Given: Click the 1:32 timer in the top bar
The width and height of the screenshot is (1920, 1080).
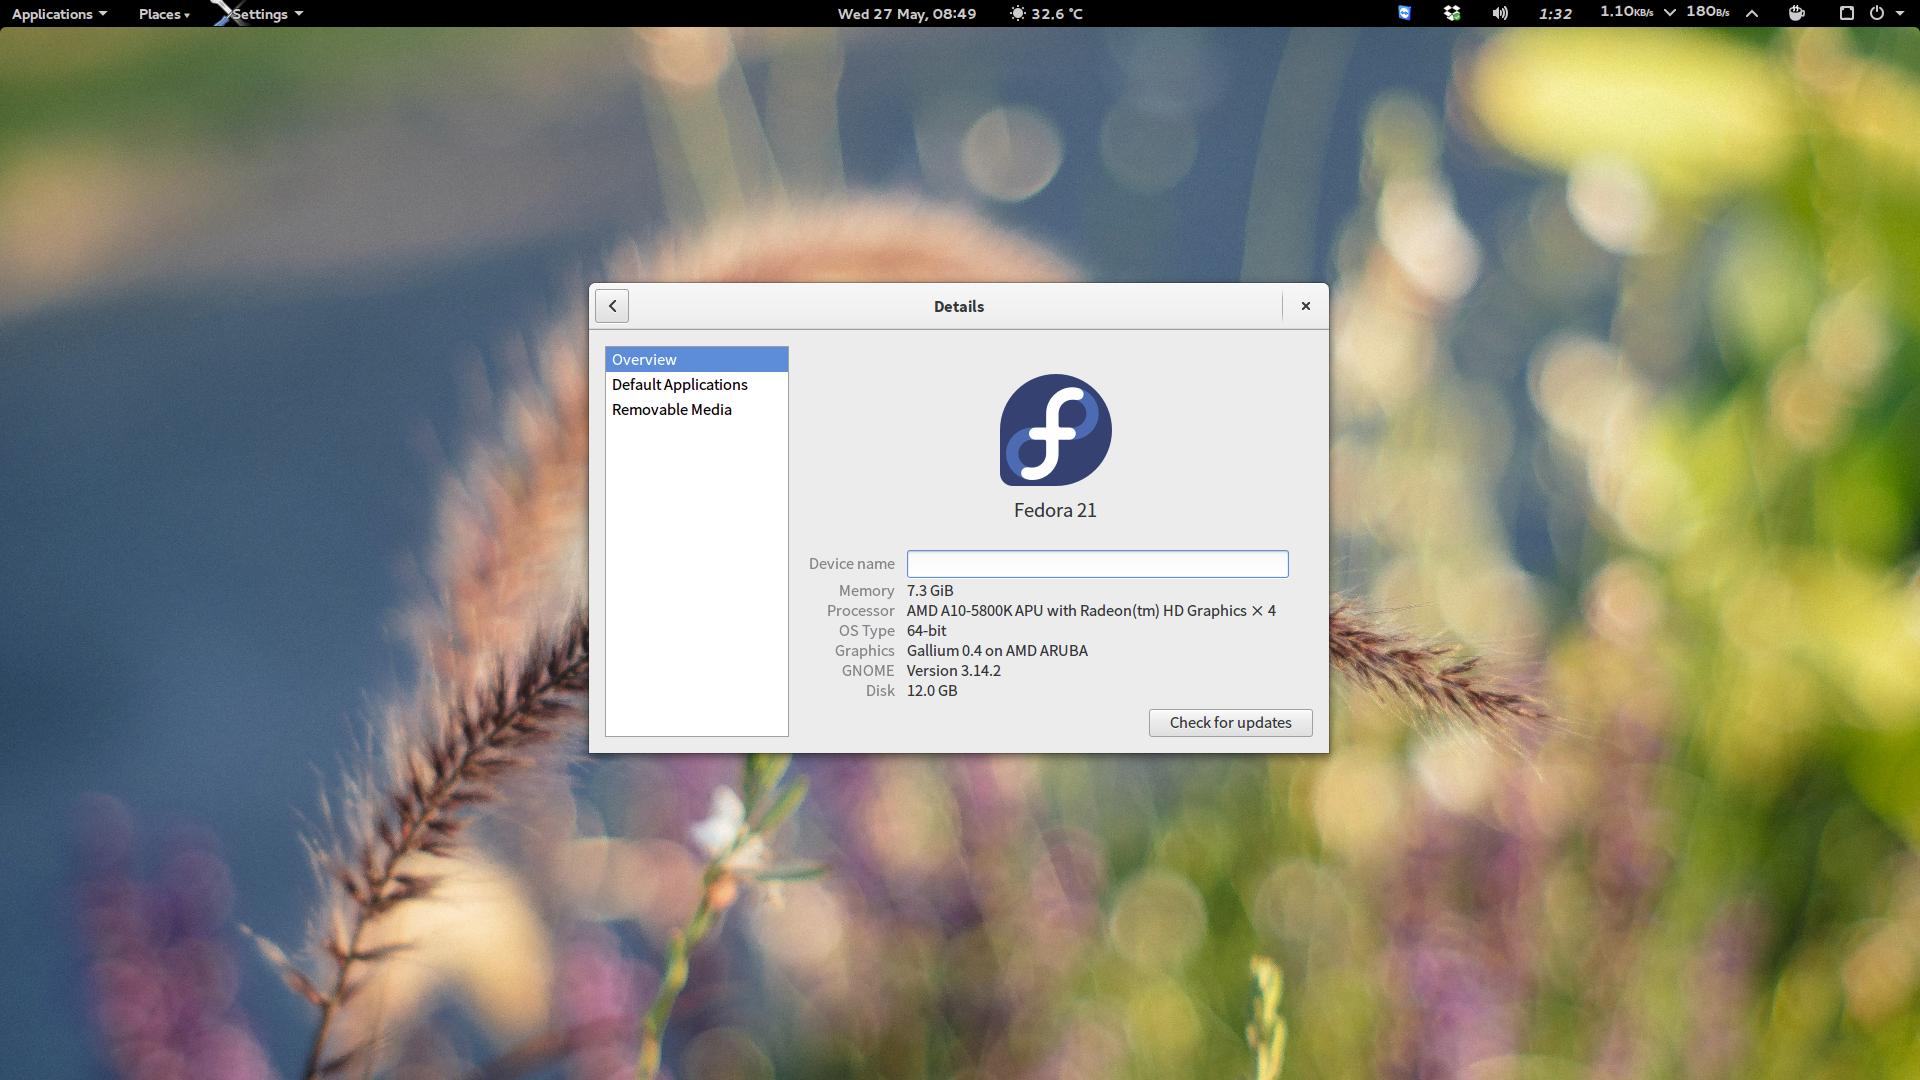Looking at the screenshot, I should 1553,14.
